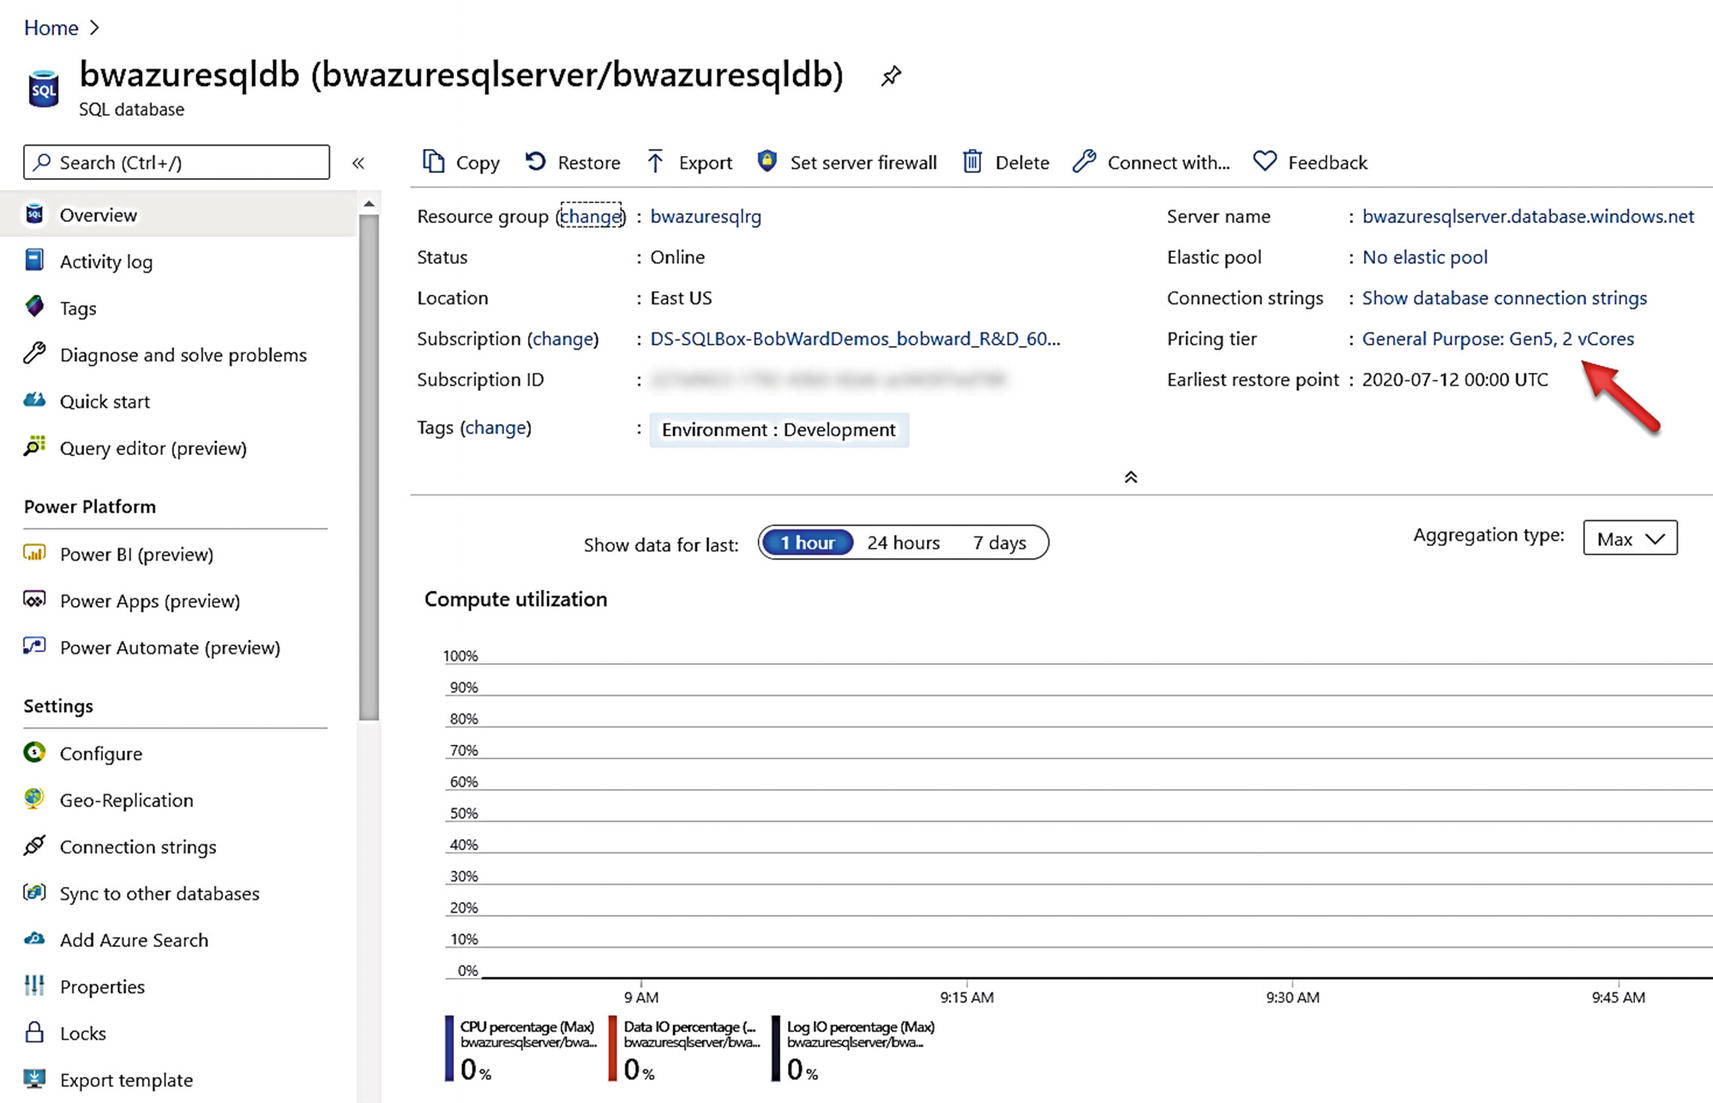Screen dimensions: 1713x1103
Task: Click the Add Azure Search icon
Action: [35, 939]
